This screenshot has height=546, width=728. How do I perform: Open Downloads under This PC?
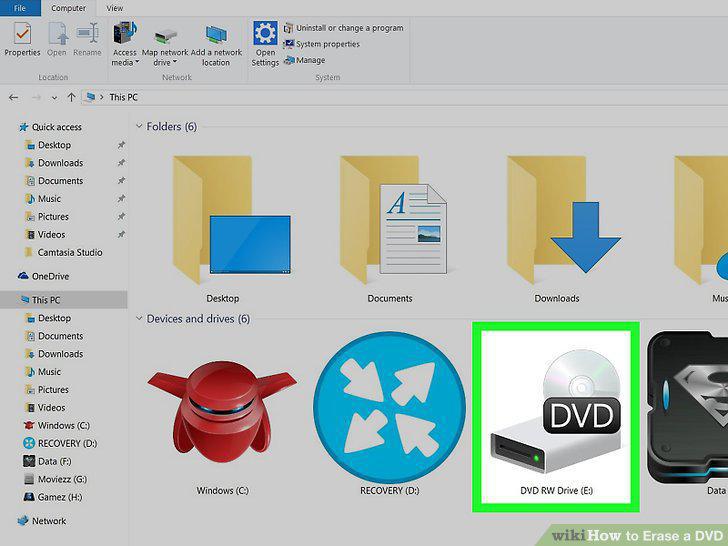[x=54, y=354]
